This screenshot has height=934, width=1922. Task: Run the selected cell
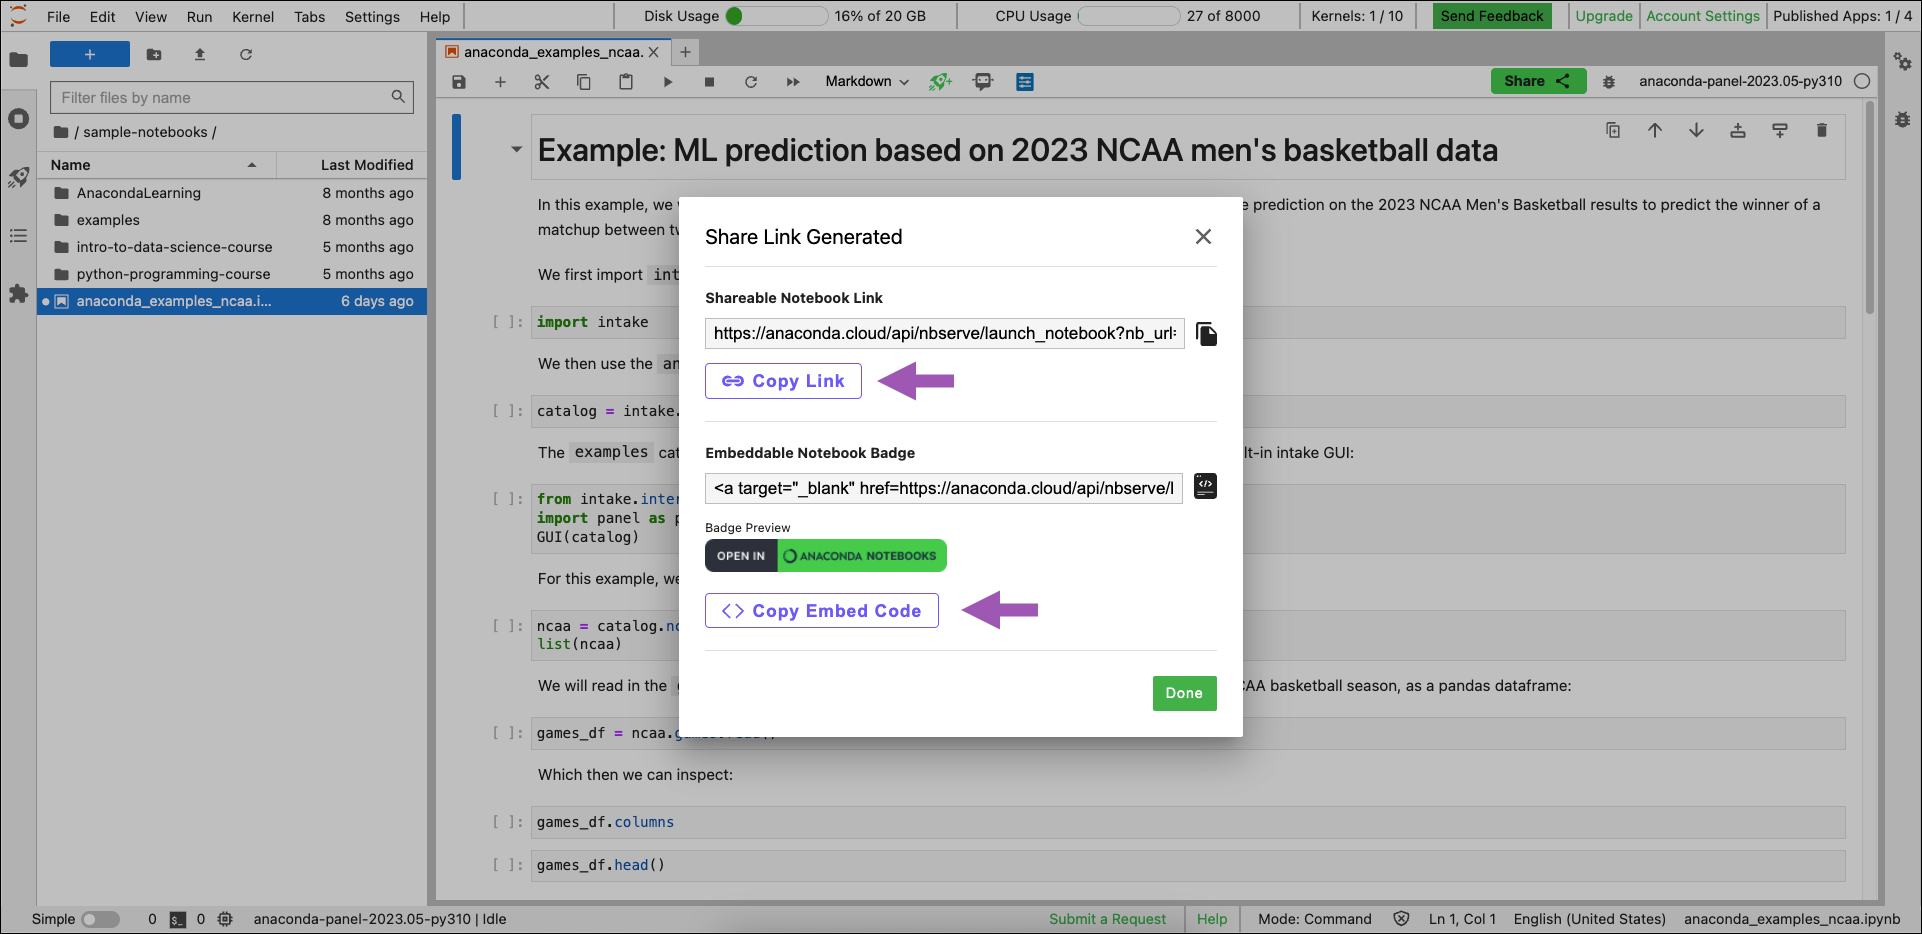coord(668,82)
